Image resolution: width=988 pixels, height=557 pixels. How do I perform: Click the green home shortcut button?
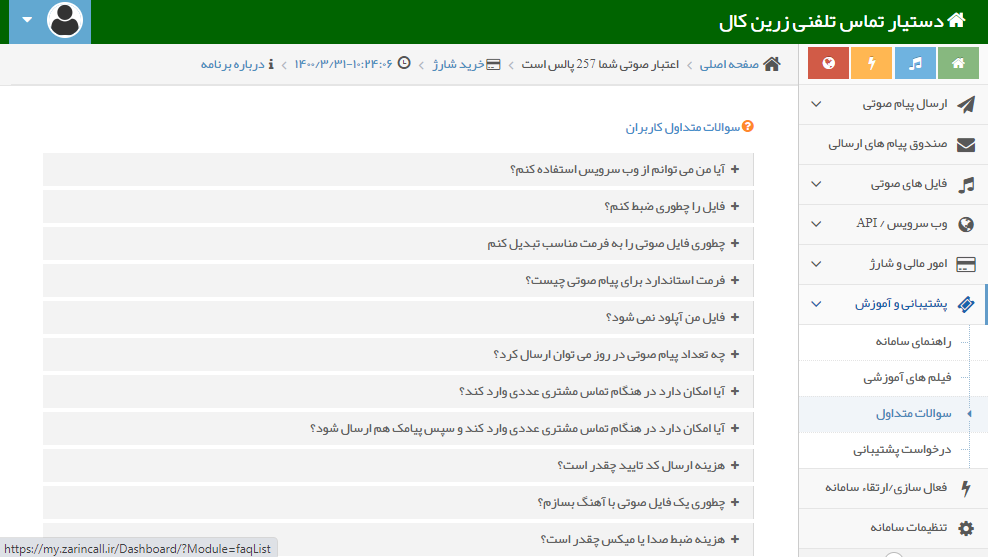958,63
